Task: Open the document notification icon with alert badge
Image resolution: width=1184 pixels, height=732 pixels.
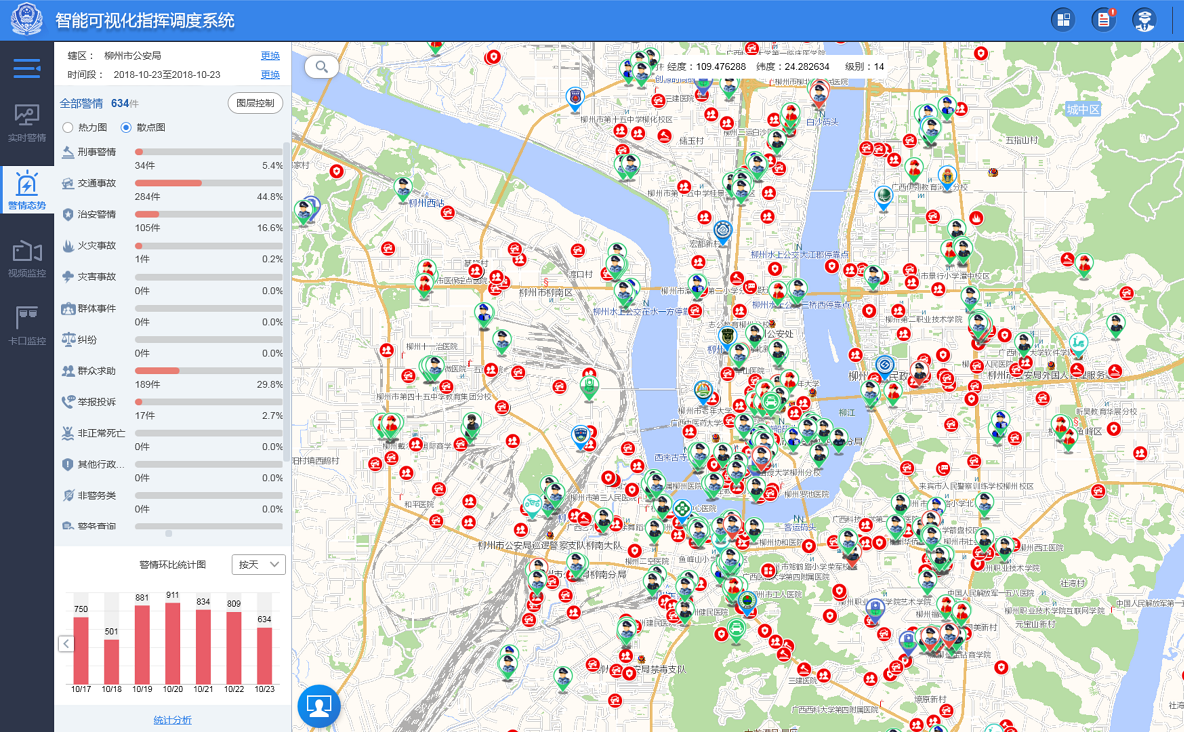Action: (1103, 19)
